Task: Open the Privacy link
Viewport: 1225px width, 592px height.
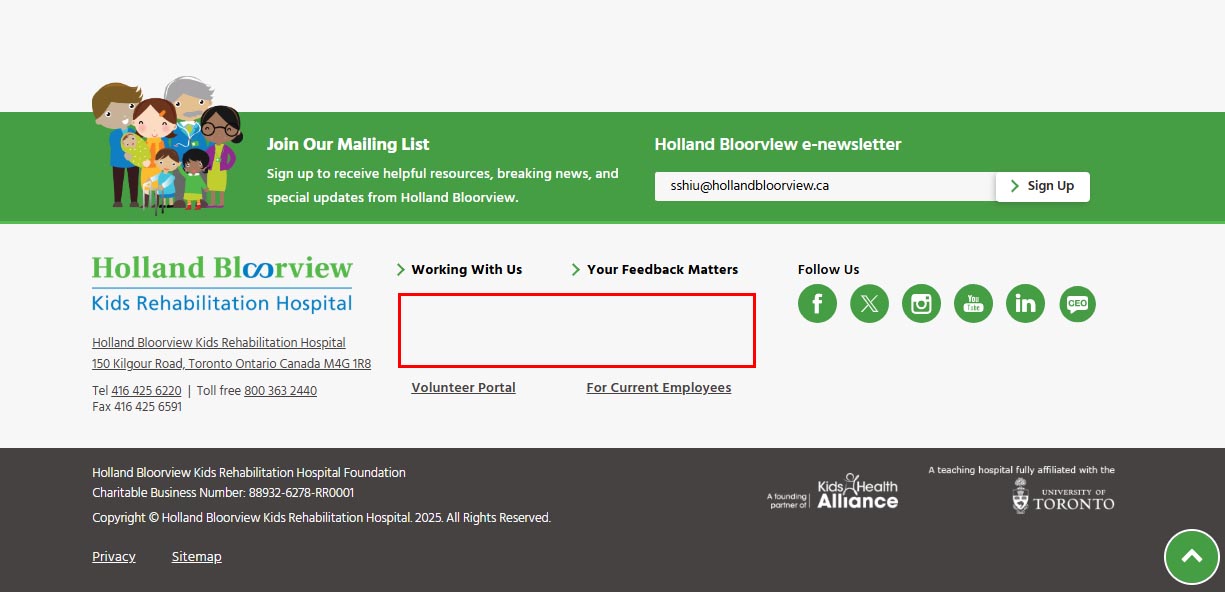Action: pos(113,557)
